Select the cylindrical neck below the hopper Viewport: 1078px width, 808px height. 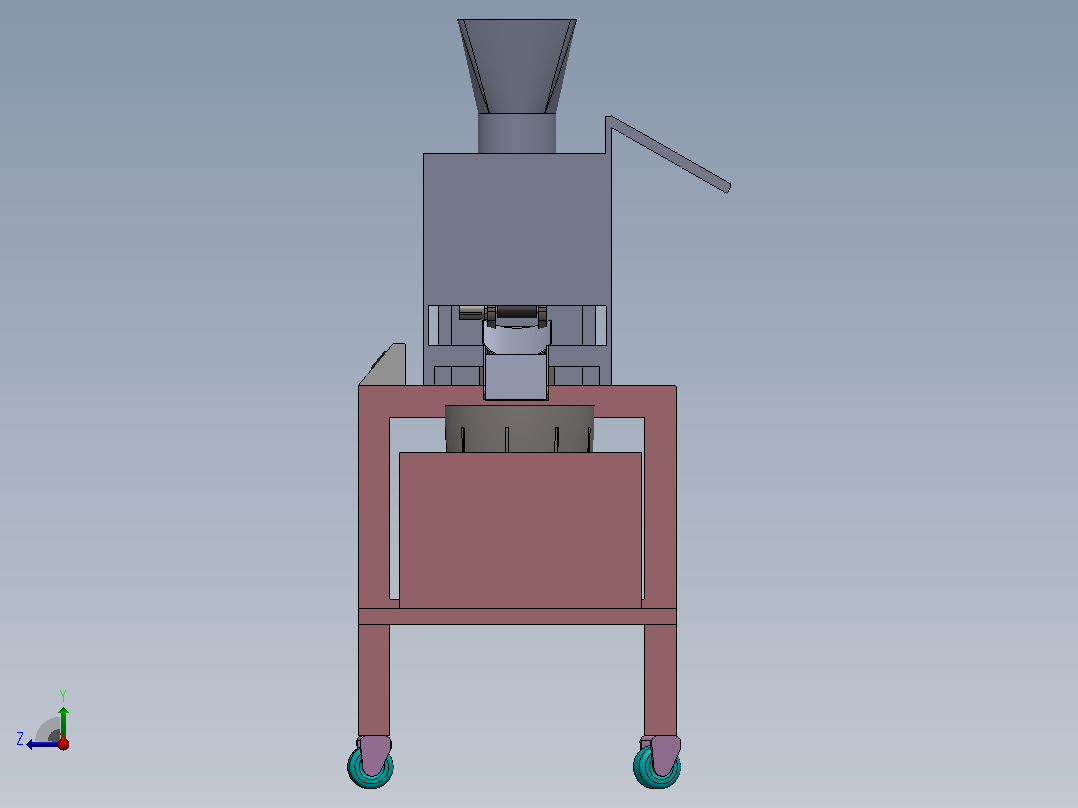(517, 133)
